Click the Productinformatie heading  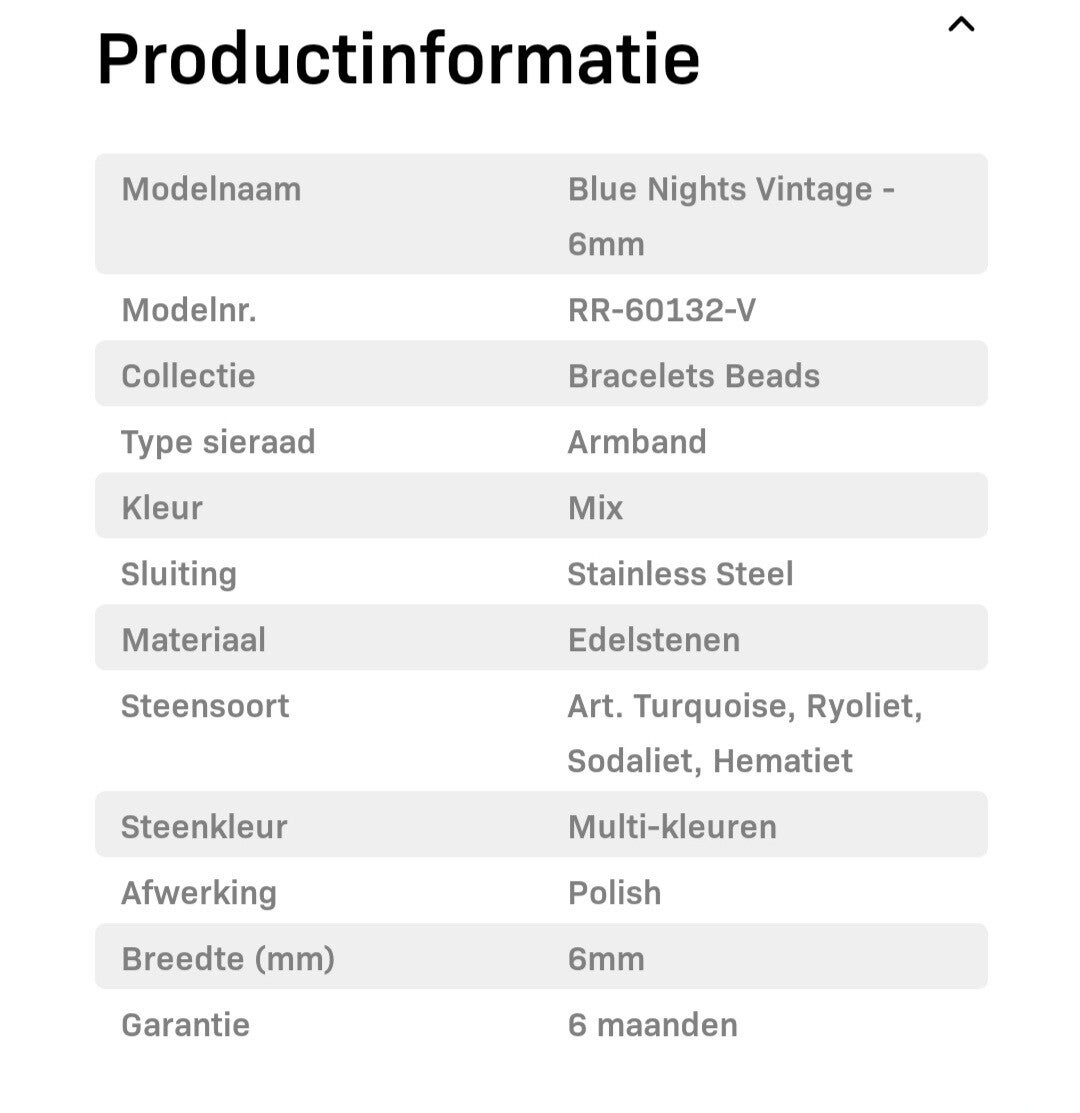[x=398, y=59]
